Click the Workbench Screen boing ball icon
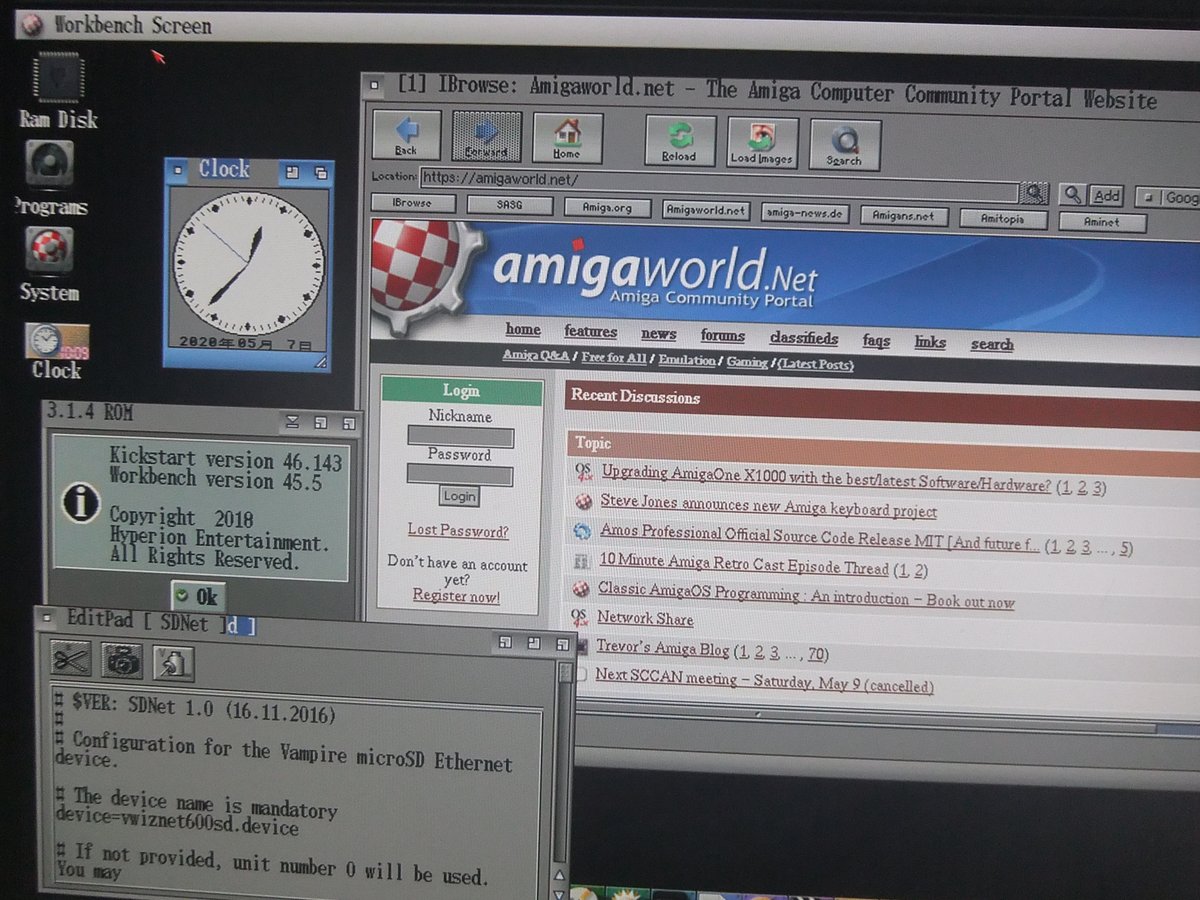This screenshot has height=900, width=1200. (x=32, y=24)
